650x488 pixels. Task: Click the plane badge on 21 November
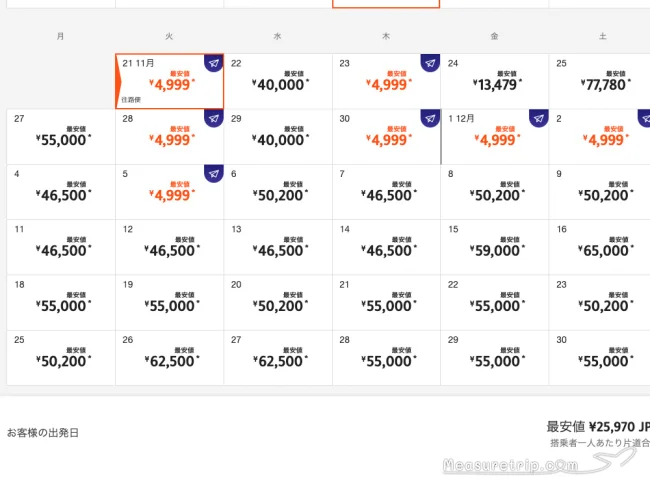(213, 63)
